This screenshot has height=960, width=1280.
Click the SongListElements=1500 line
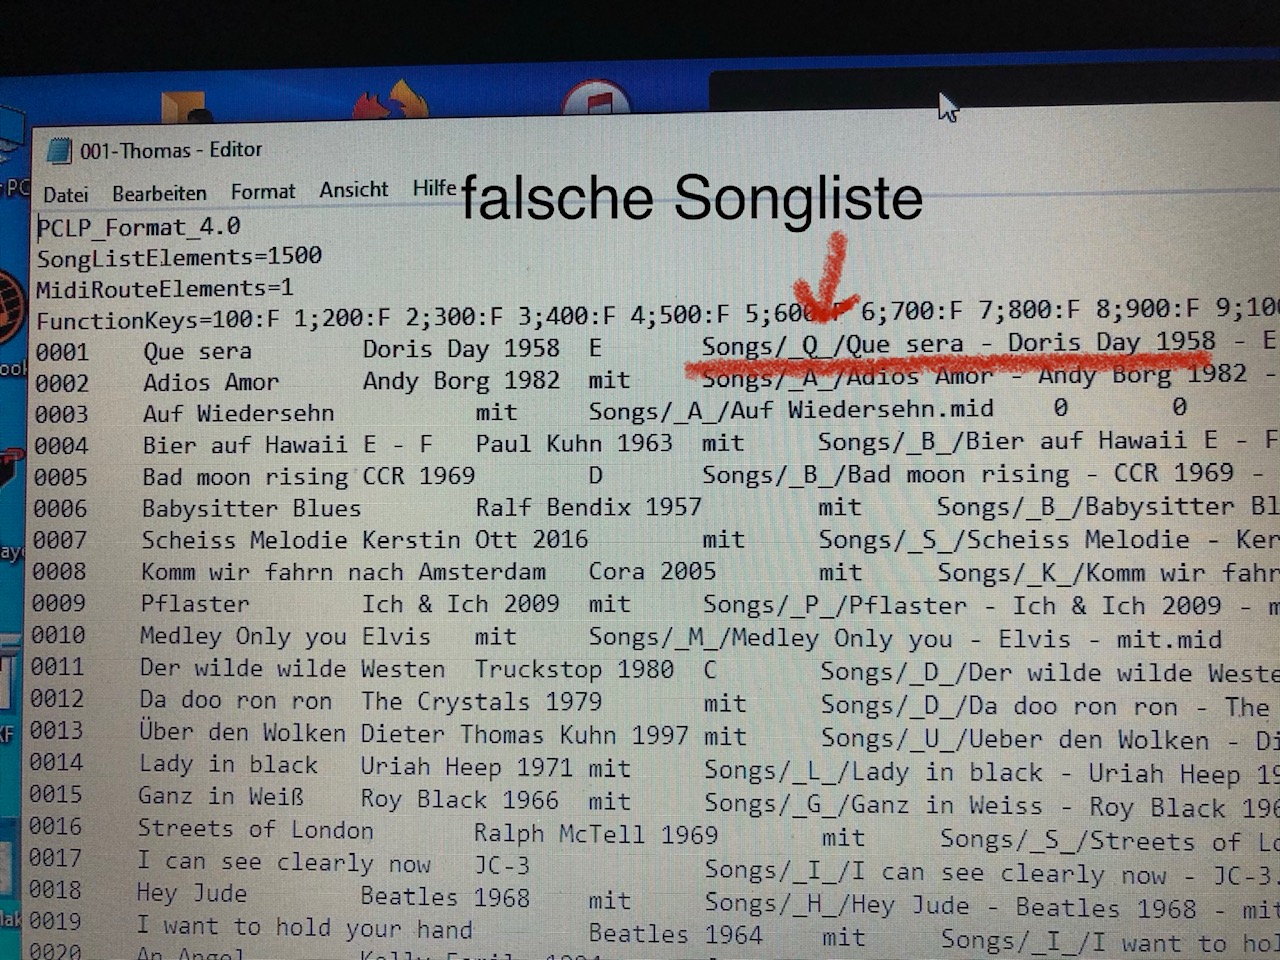click(179, 256)
